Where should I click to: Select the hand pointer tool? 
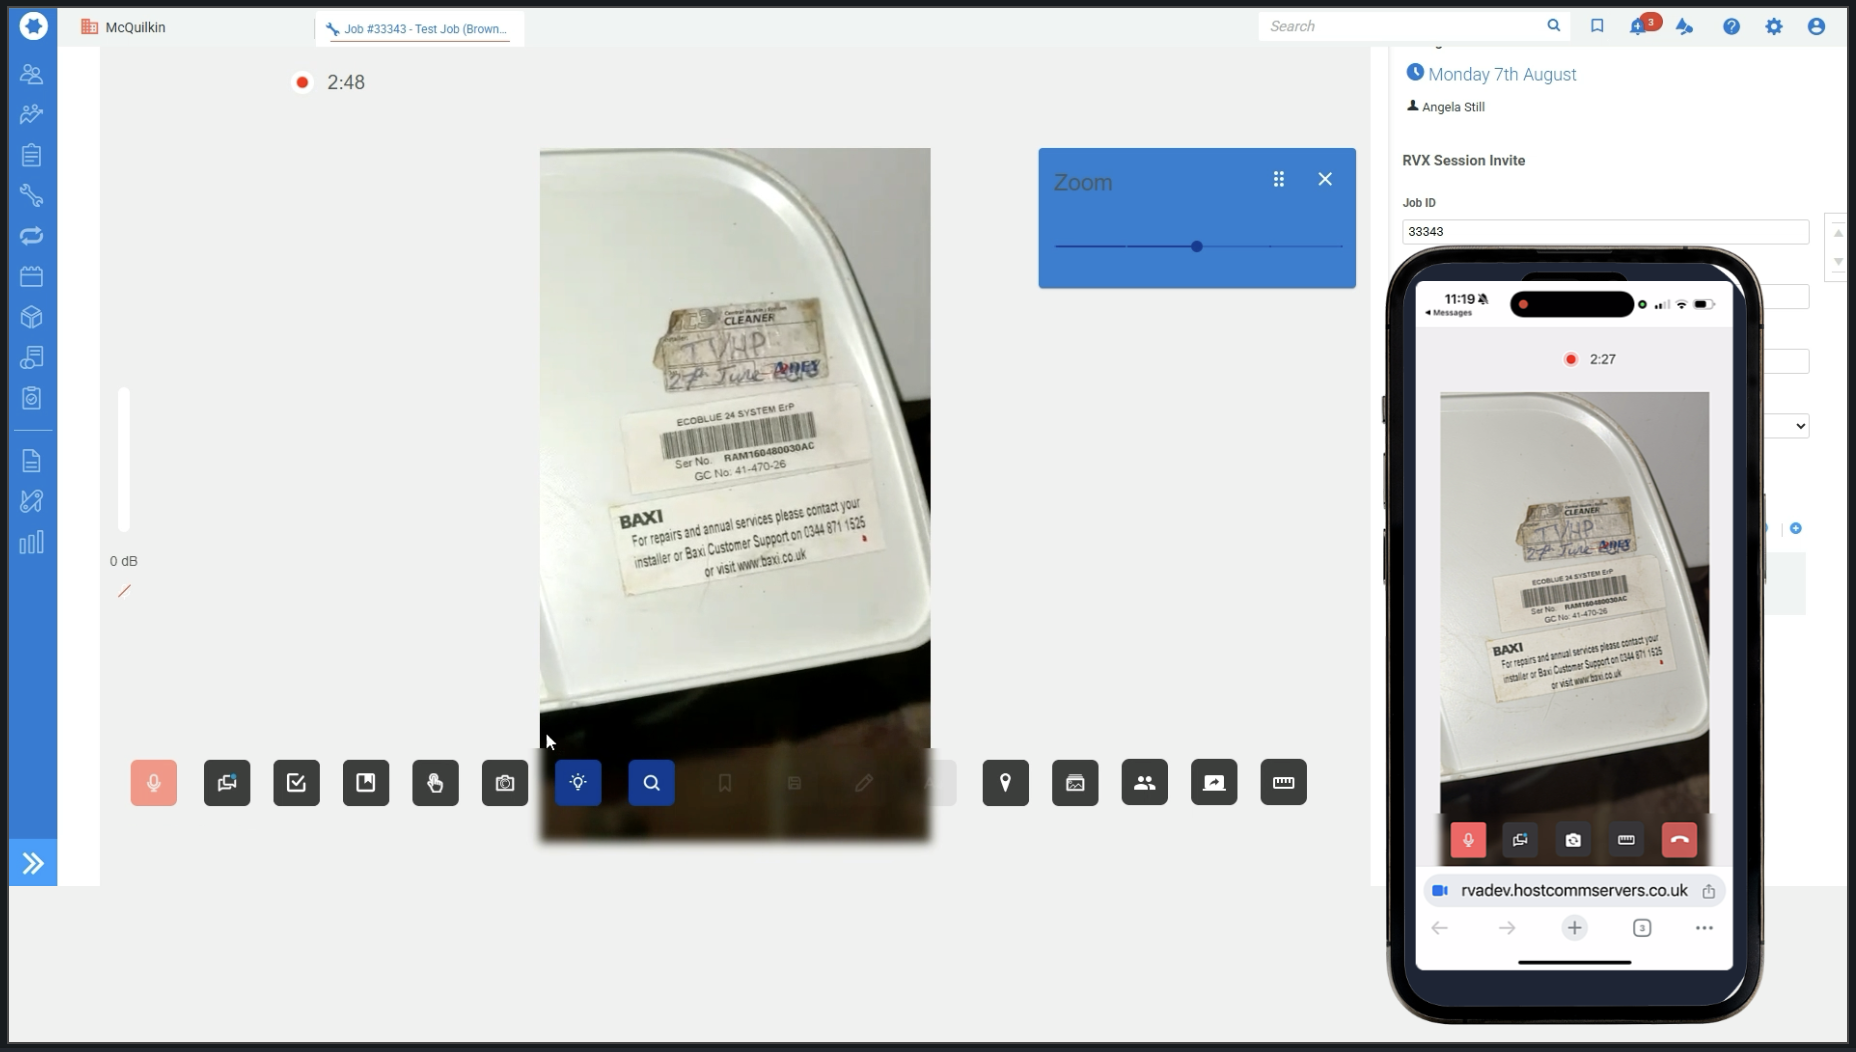435,783
